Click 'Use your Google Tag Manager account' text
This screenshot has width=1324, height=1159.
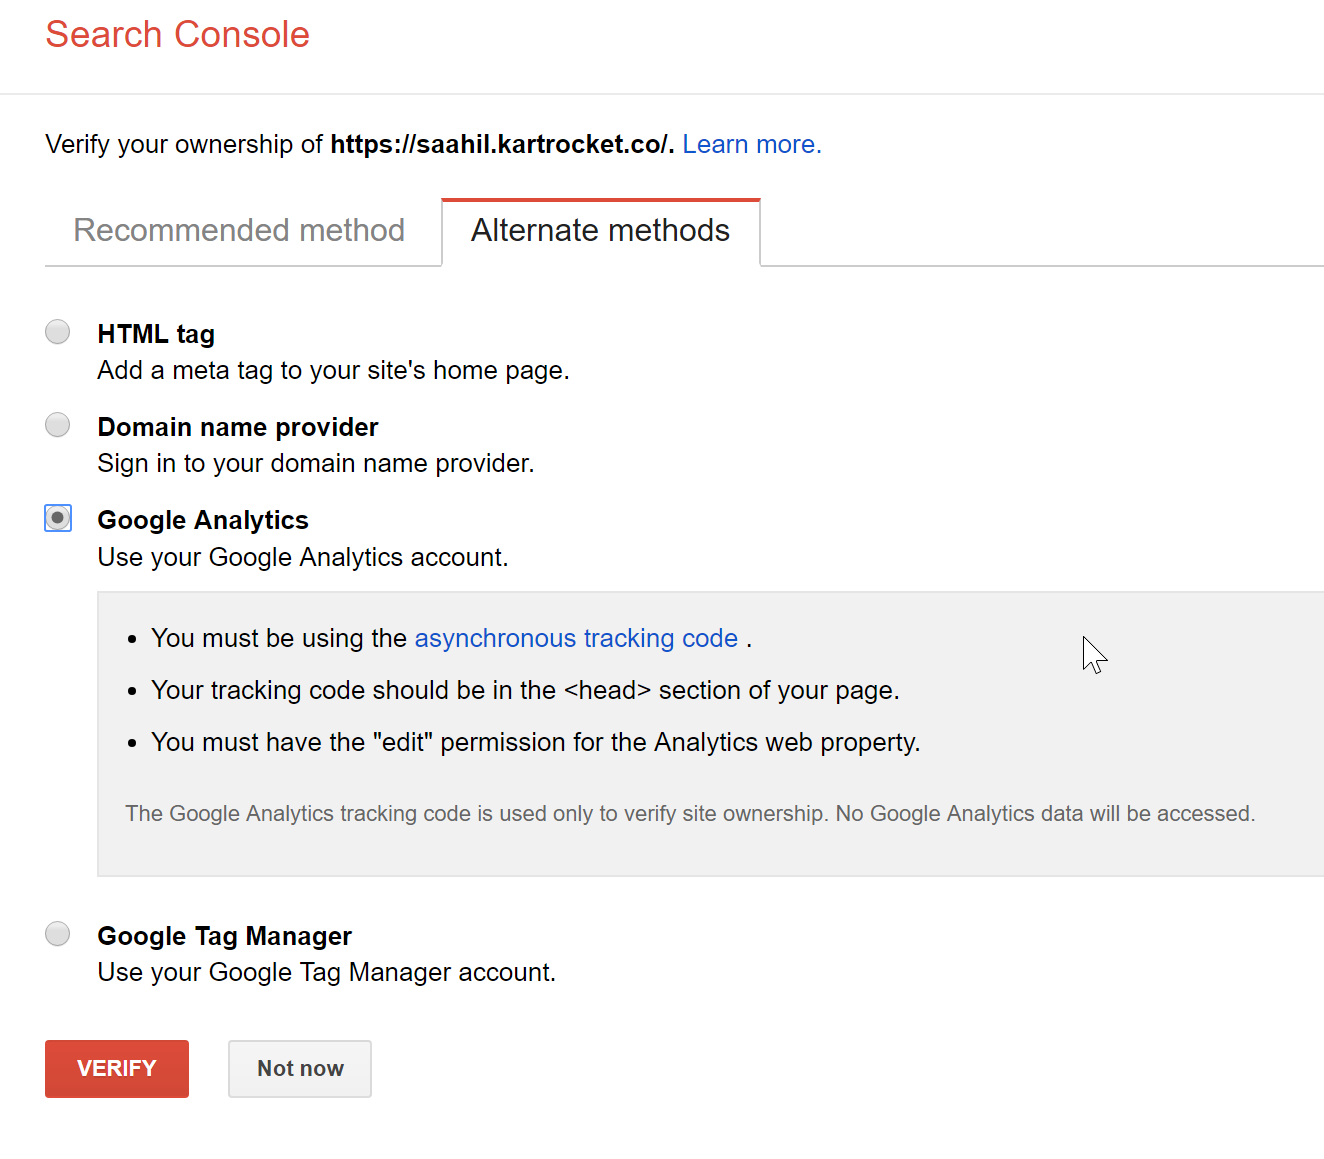coord(327,972)
